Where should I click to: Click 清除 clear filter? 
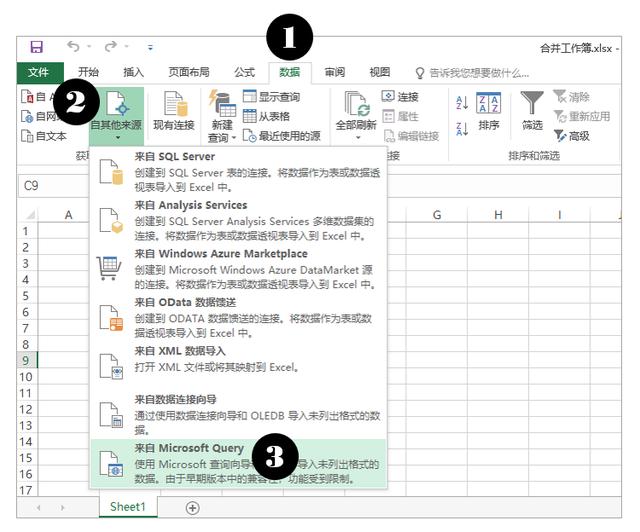[x=571, y=97]
